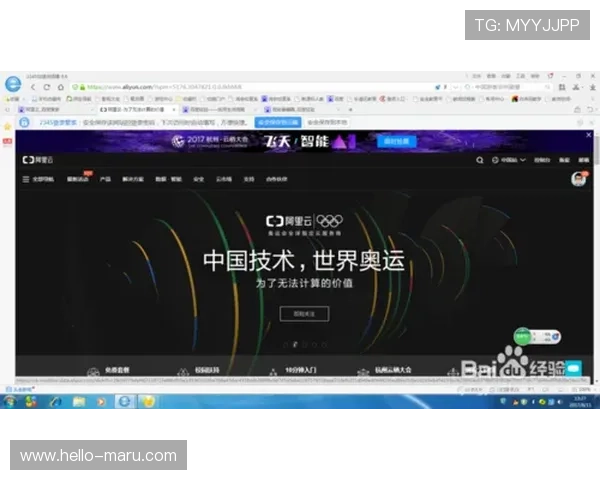Open Internet Explorer from the taskbar
Screen dimensions: 600x480
56,402
